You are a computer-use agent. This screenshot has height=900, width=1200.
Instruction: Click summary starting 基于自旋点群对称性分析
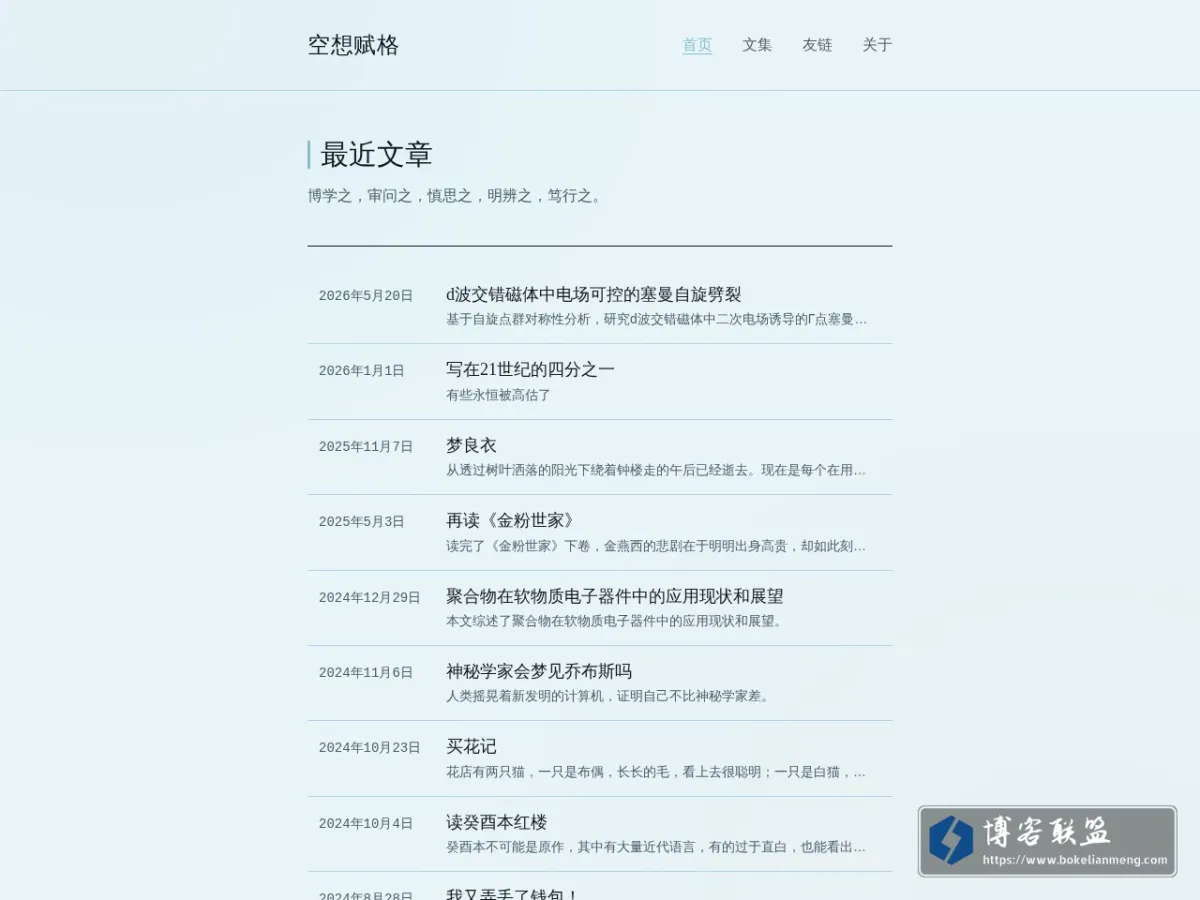coord(657,319)
